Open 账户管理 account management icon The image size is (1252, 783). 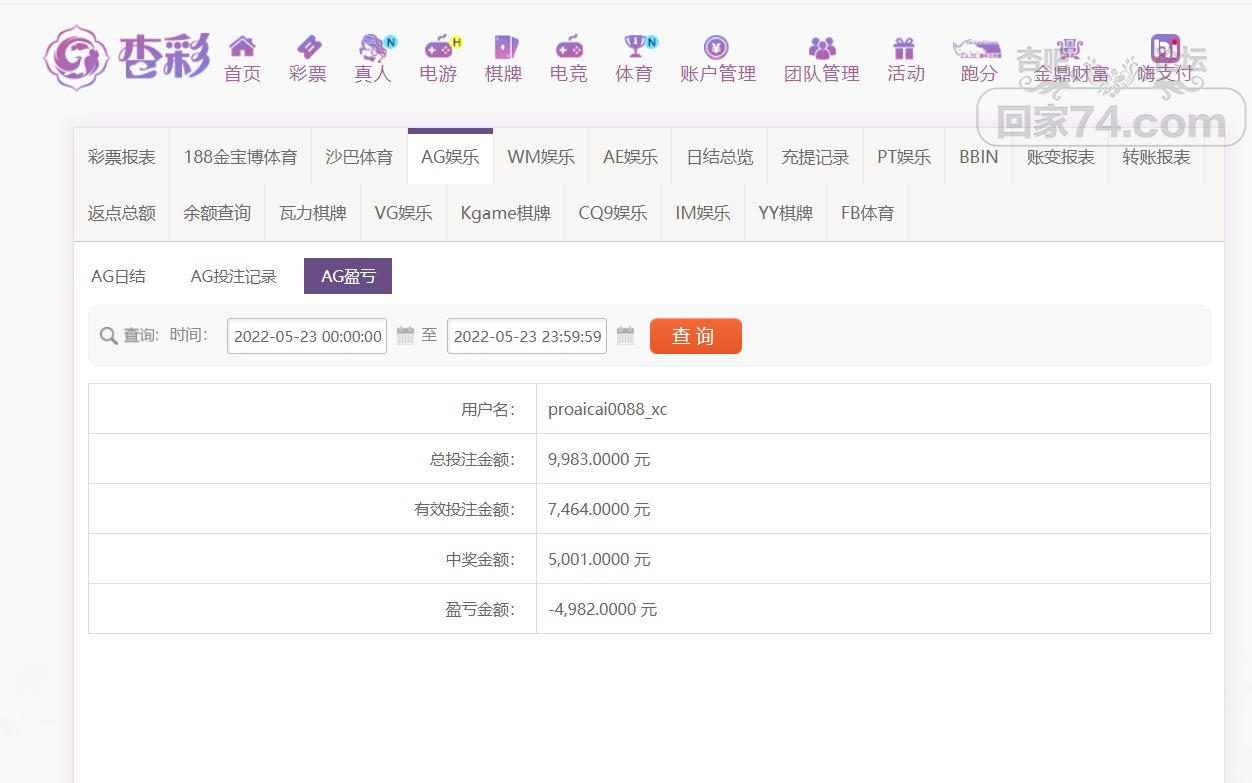pyautogui.click(x=716, y=47)
